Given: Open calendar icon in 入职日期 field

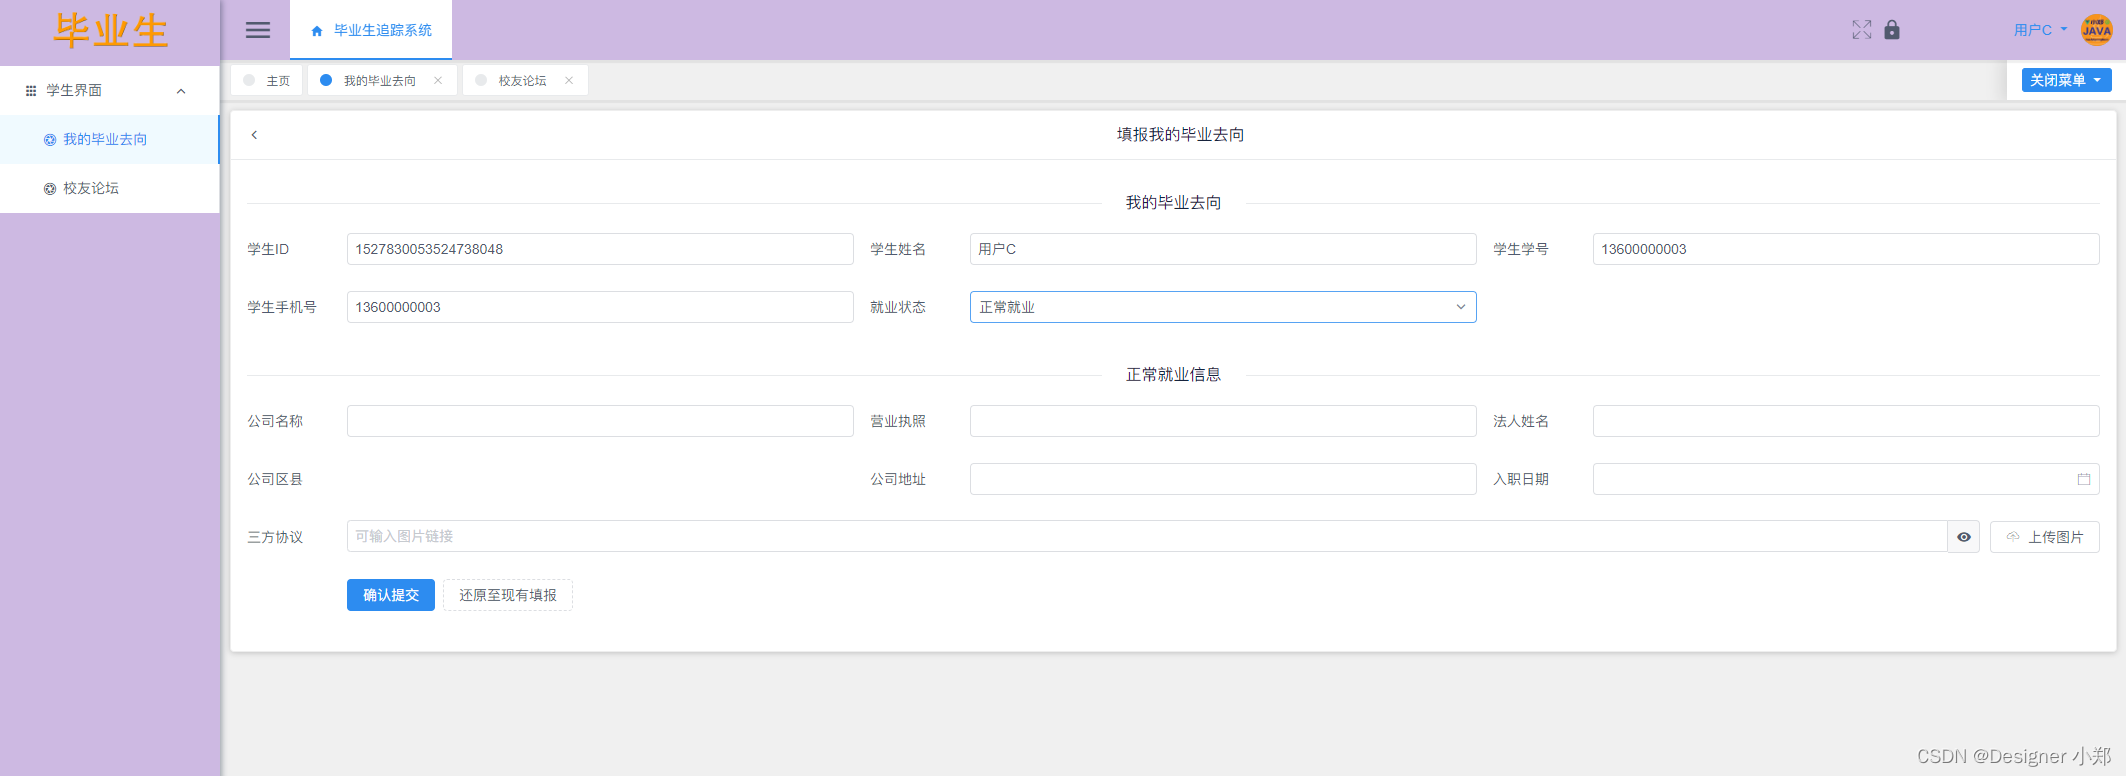Looking at the screenshot, I should click(x=2083, y=479).
